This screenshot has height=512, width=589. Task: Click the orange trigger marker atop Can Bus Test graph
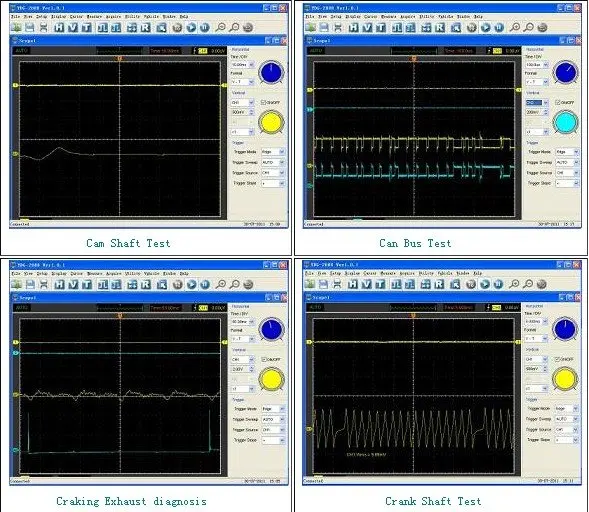point(414,59)
